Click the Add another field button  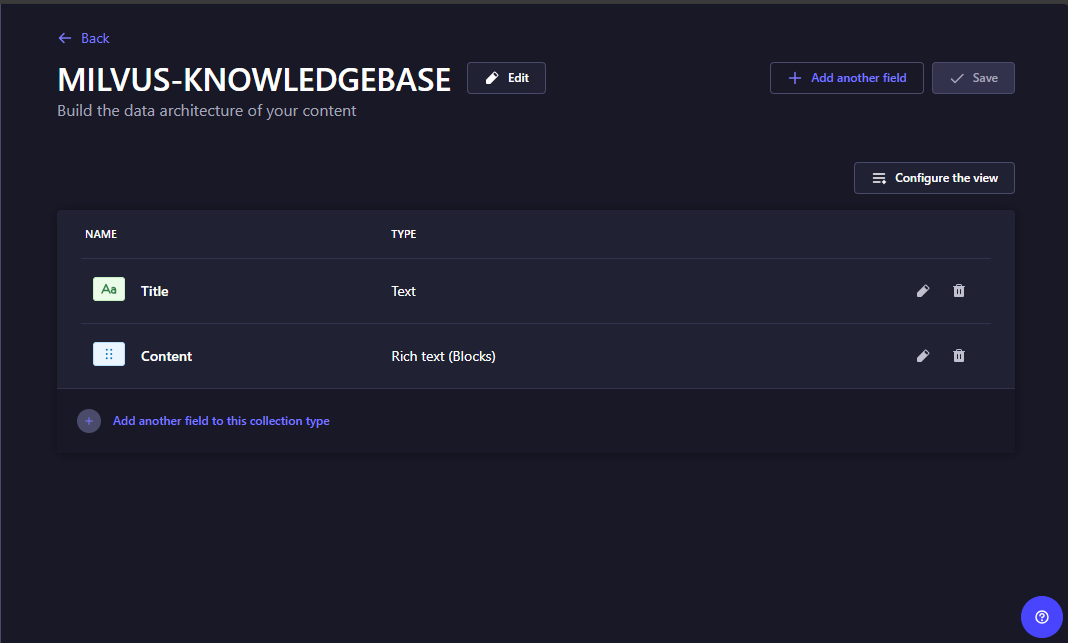(846, 78)
